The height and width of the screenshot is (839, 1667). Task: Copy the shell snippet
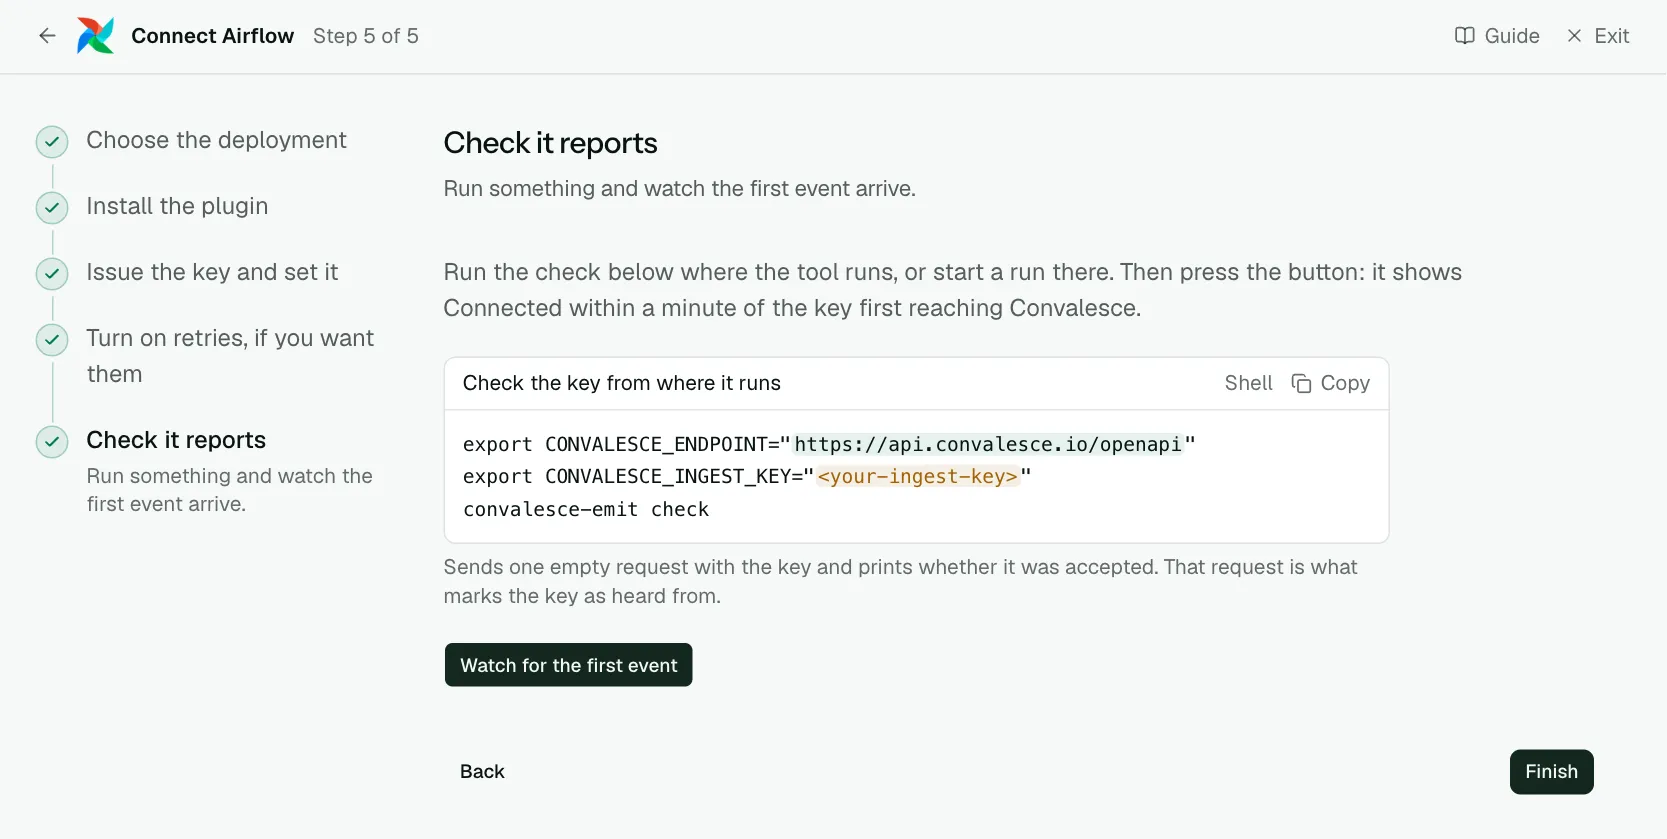click(x=1331, y=384)
